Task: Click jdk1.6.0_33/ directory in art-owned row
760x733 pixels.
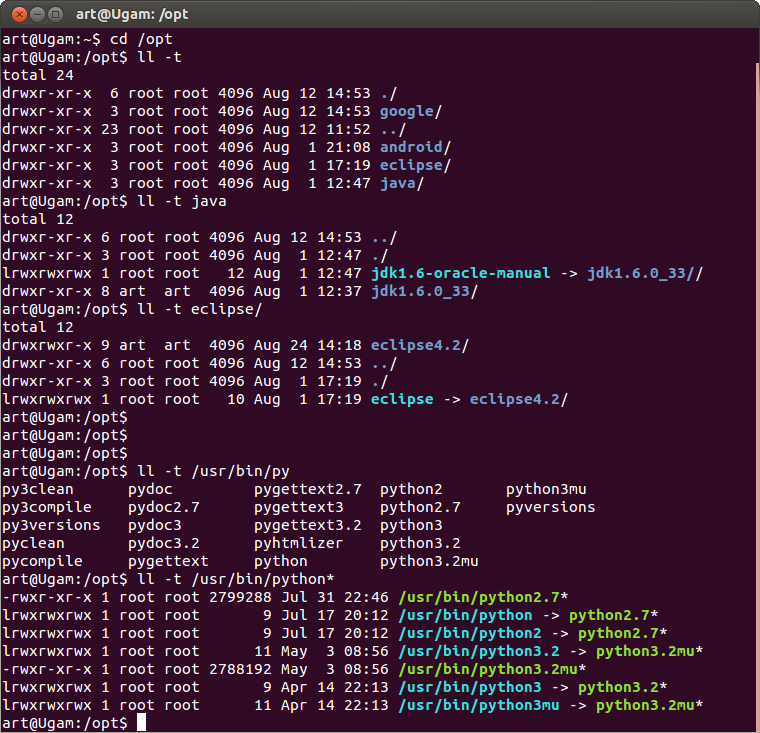Action: pyautogui.click(x=424, y=291)
